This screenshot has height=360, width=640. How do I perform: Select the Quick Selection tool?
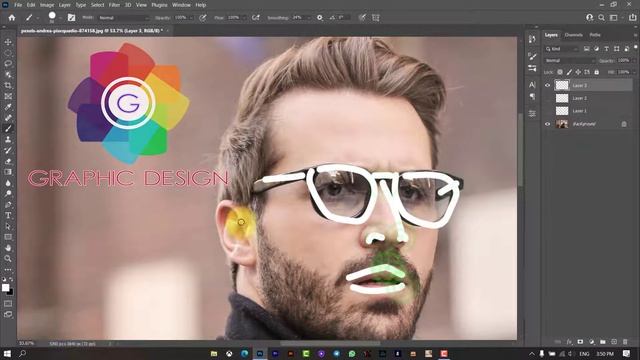coord(8,75)
